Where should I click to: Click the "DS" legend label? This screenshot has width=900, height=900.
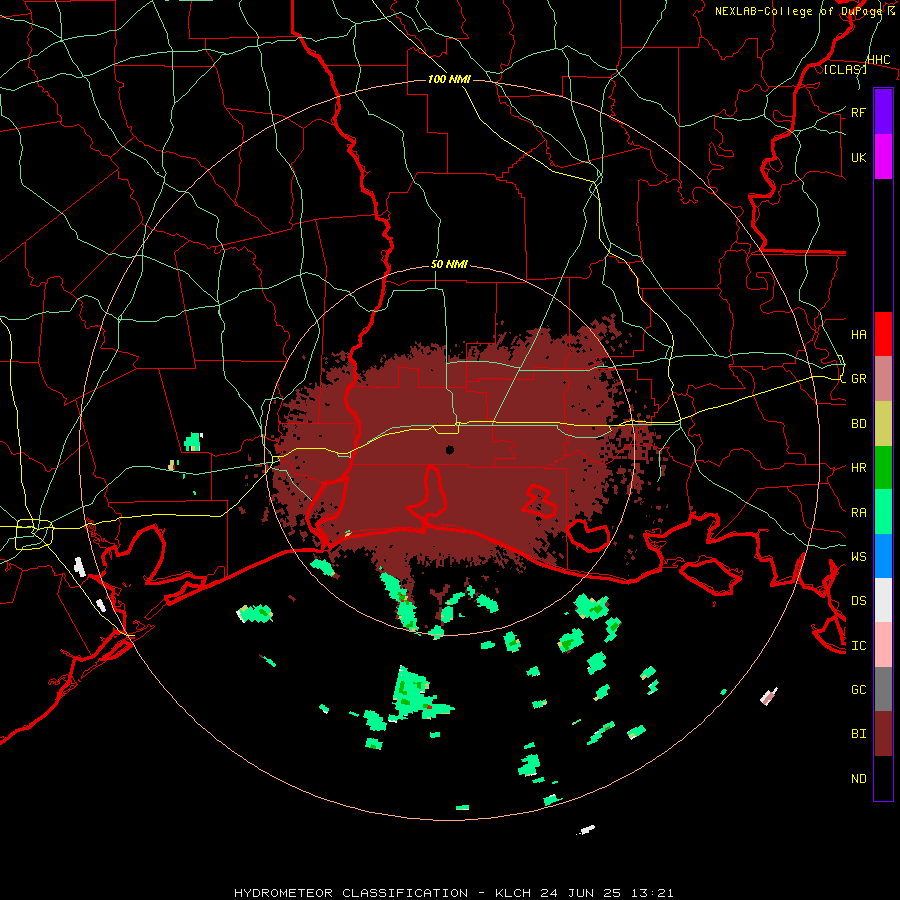click(x=858, y=601)
